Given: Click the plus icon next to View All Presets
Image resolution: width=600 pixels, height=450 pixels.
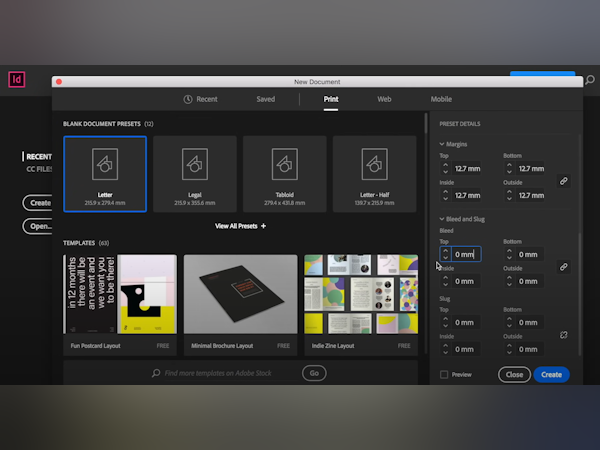Looking at the screenshot, I should coord(263,226).
